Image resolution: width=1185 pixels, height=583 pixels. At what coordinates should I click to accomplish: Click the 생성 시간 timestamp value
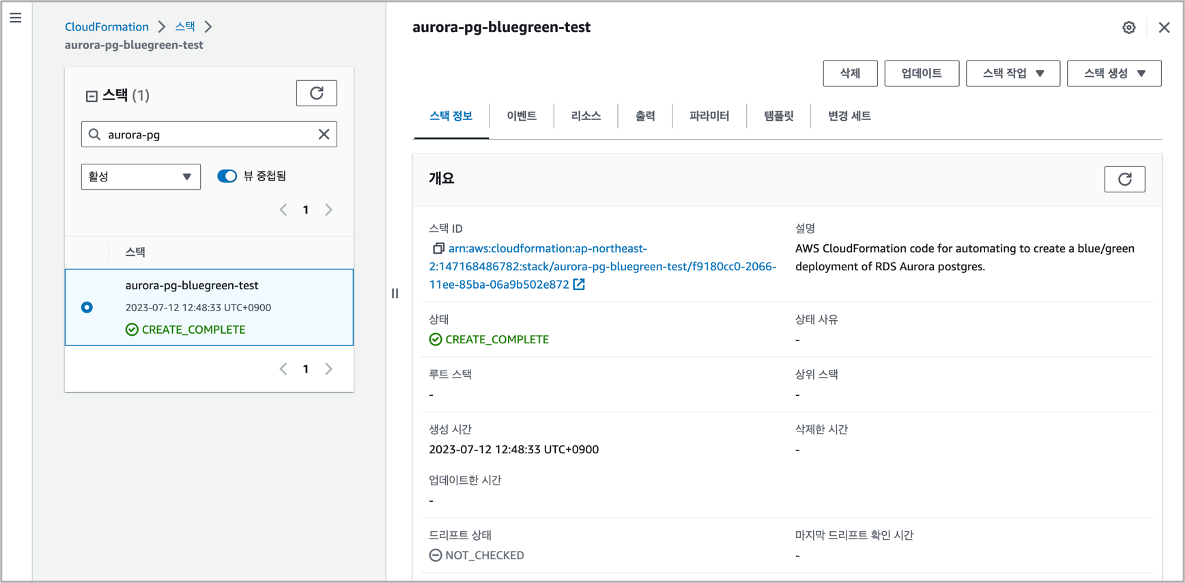pos(514,449)
